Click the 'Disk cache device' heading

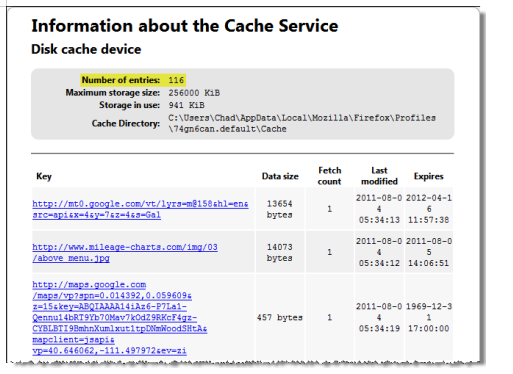[x=86, y=49]
